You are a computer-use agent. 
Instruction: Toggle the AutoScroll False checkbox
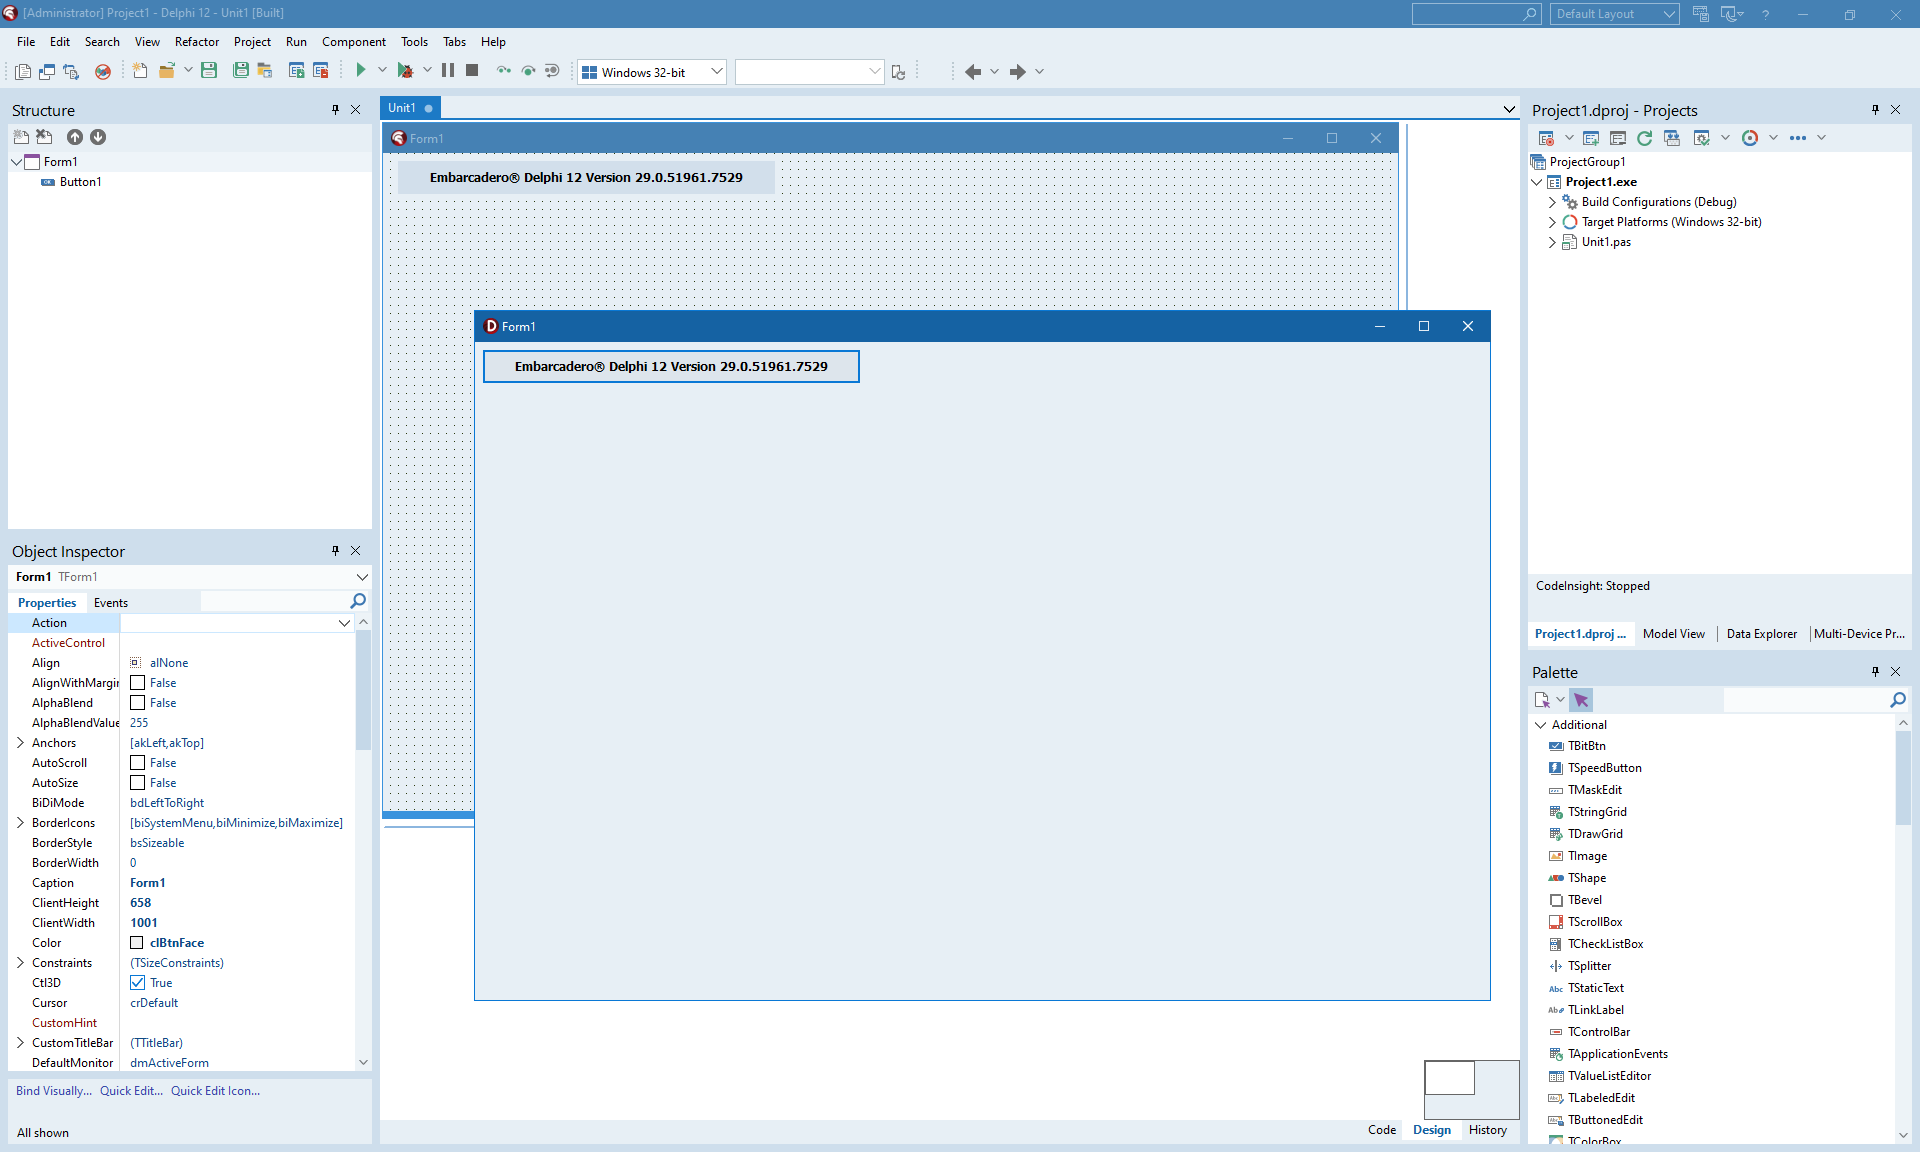(x=138, y=763)
